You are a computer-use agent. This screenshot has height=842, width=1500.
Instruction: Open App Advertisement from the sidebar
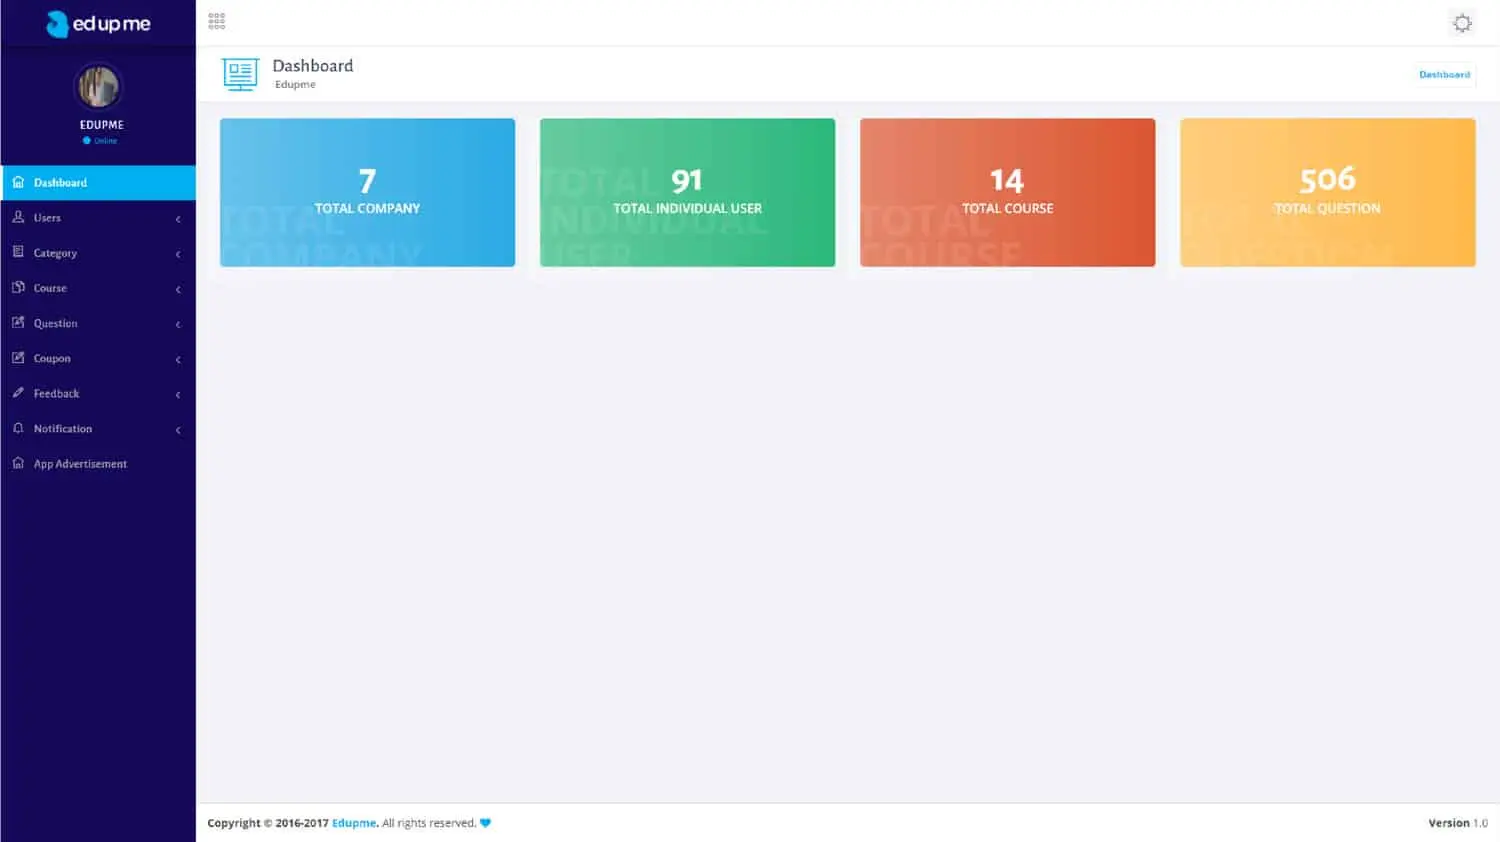[80, 463]
